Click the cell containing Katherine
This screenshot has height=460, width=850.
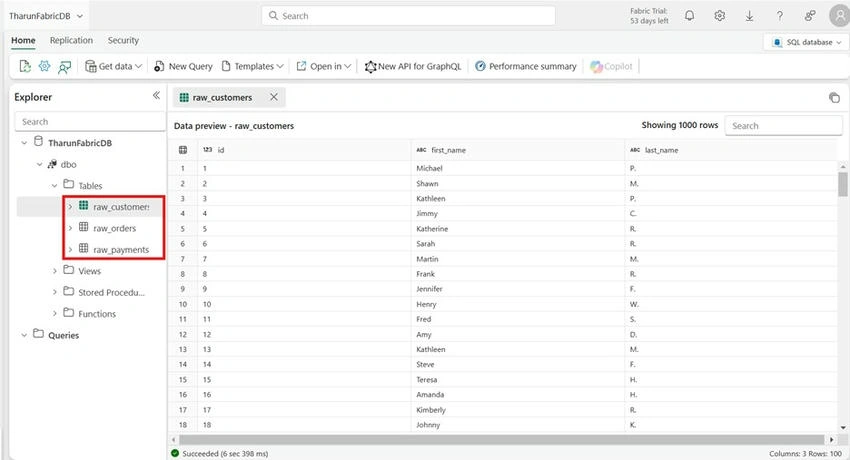(518, 229)
